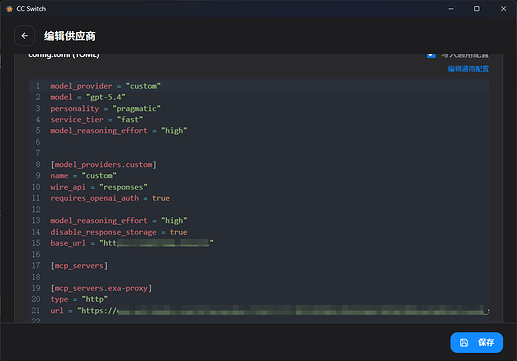Click the name = "custom" line

[83, 175]
